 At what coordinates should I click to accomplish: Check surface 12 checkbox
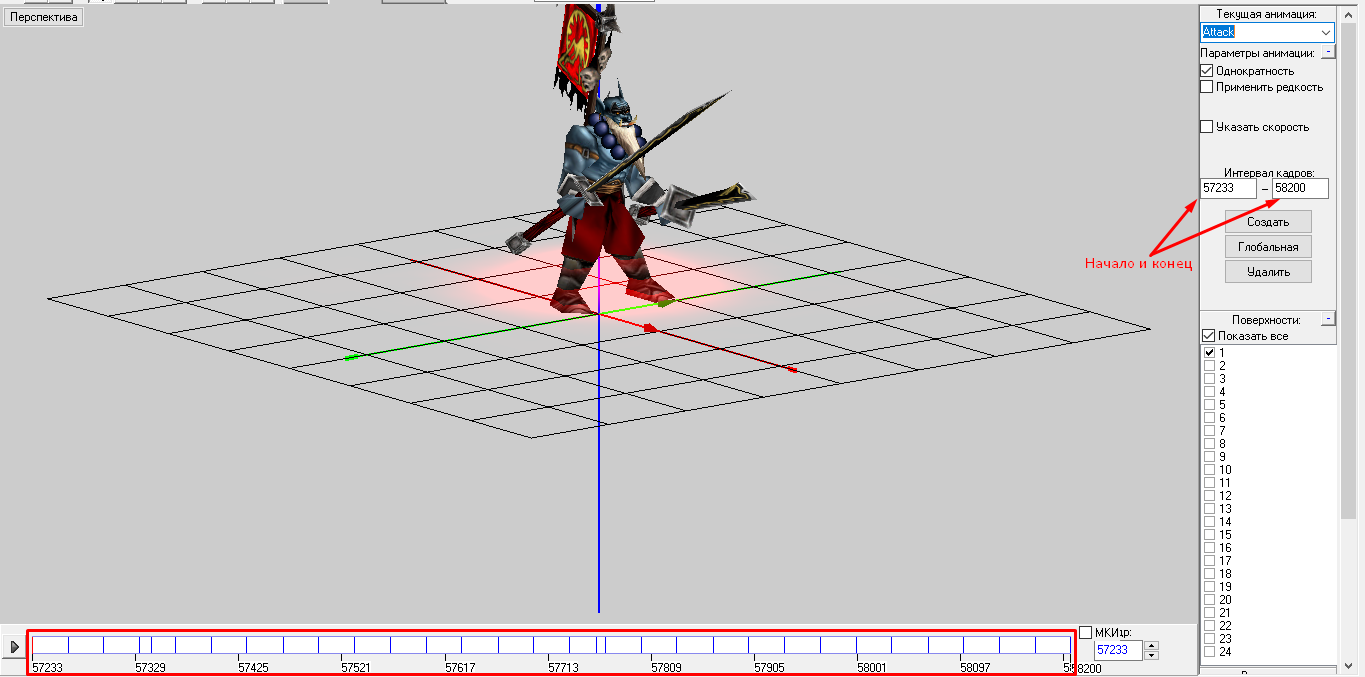pos(1209,496)
